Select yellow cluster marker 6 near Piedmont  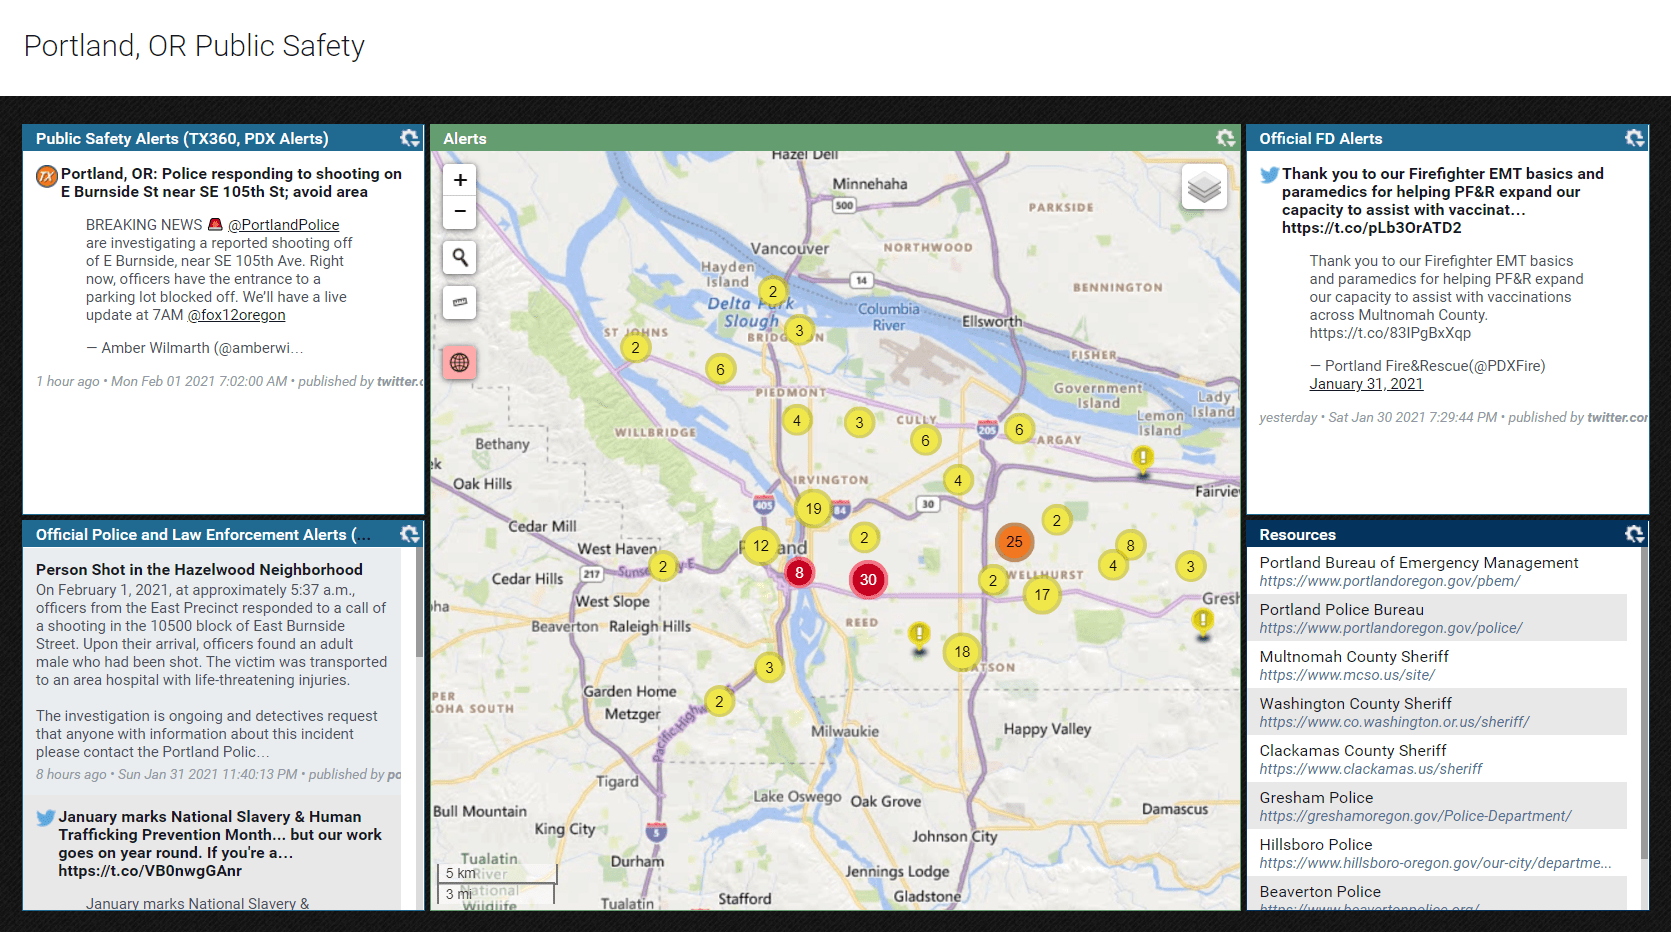click(x=720, y=369)
